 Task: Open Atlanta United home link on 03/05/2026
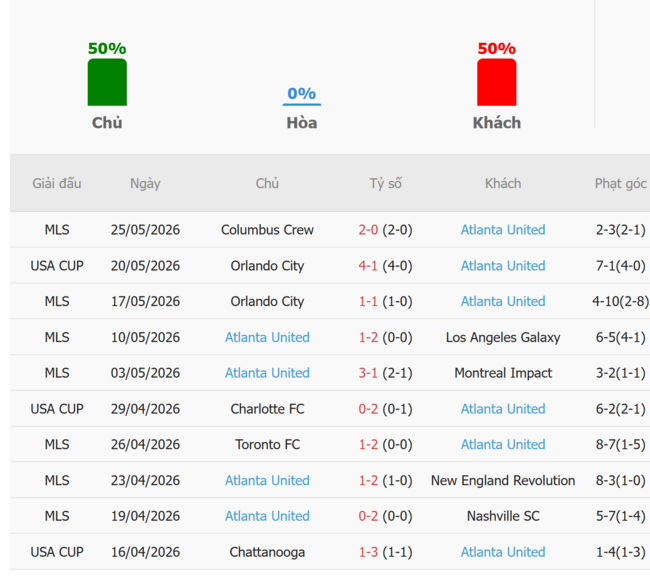267,373
